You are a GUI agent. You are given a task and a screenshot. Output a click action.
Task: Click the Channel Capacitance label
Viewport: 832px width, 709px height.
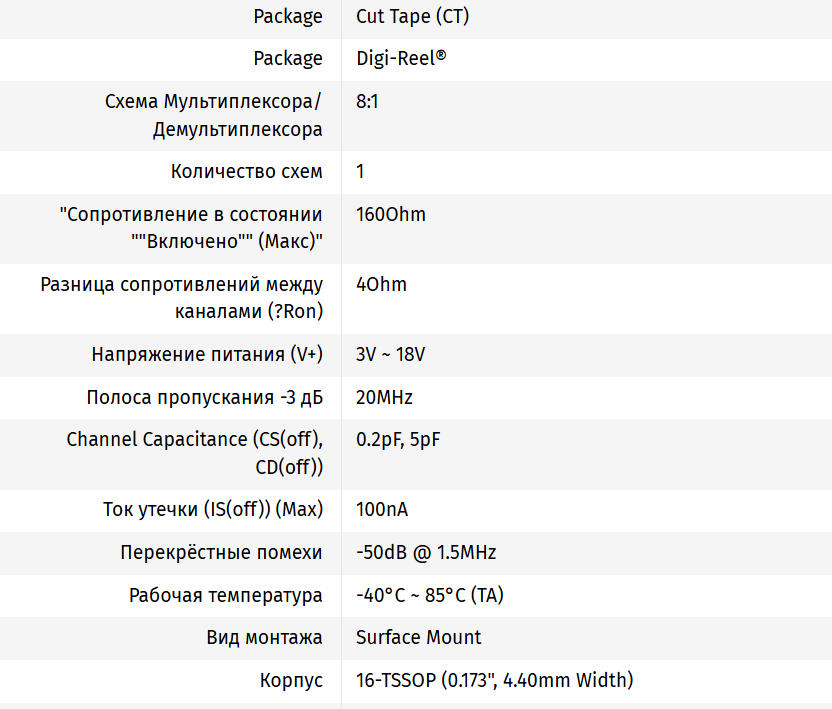[x=195, y=453]
